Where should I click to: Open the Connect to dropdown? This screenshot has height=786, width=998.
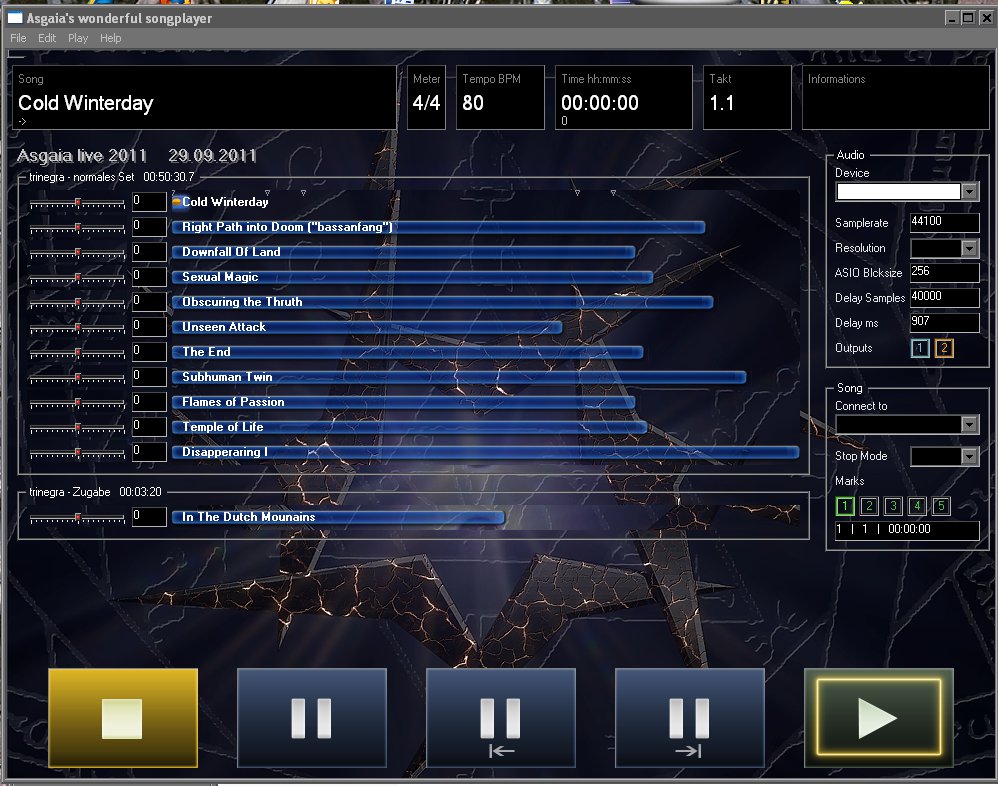[969, 425]
